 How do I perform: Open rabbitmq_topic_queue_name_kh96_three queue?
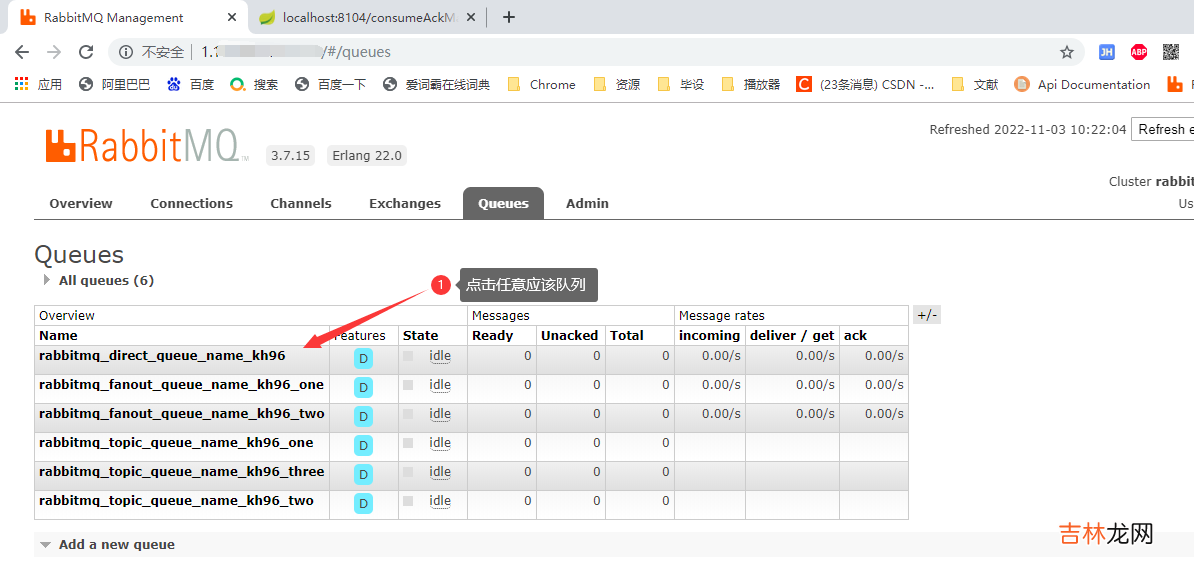click(x=181, y=472)
